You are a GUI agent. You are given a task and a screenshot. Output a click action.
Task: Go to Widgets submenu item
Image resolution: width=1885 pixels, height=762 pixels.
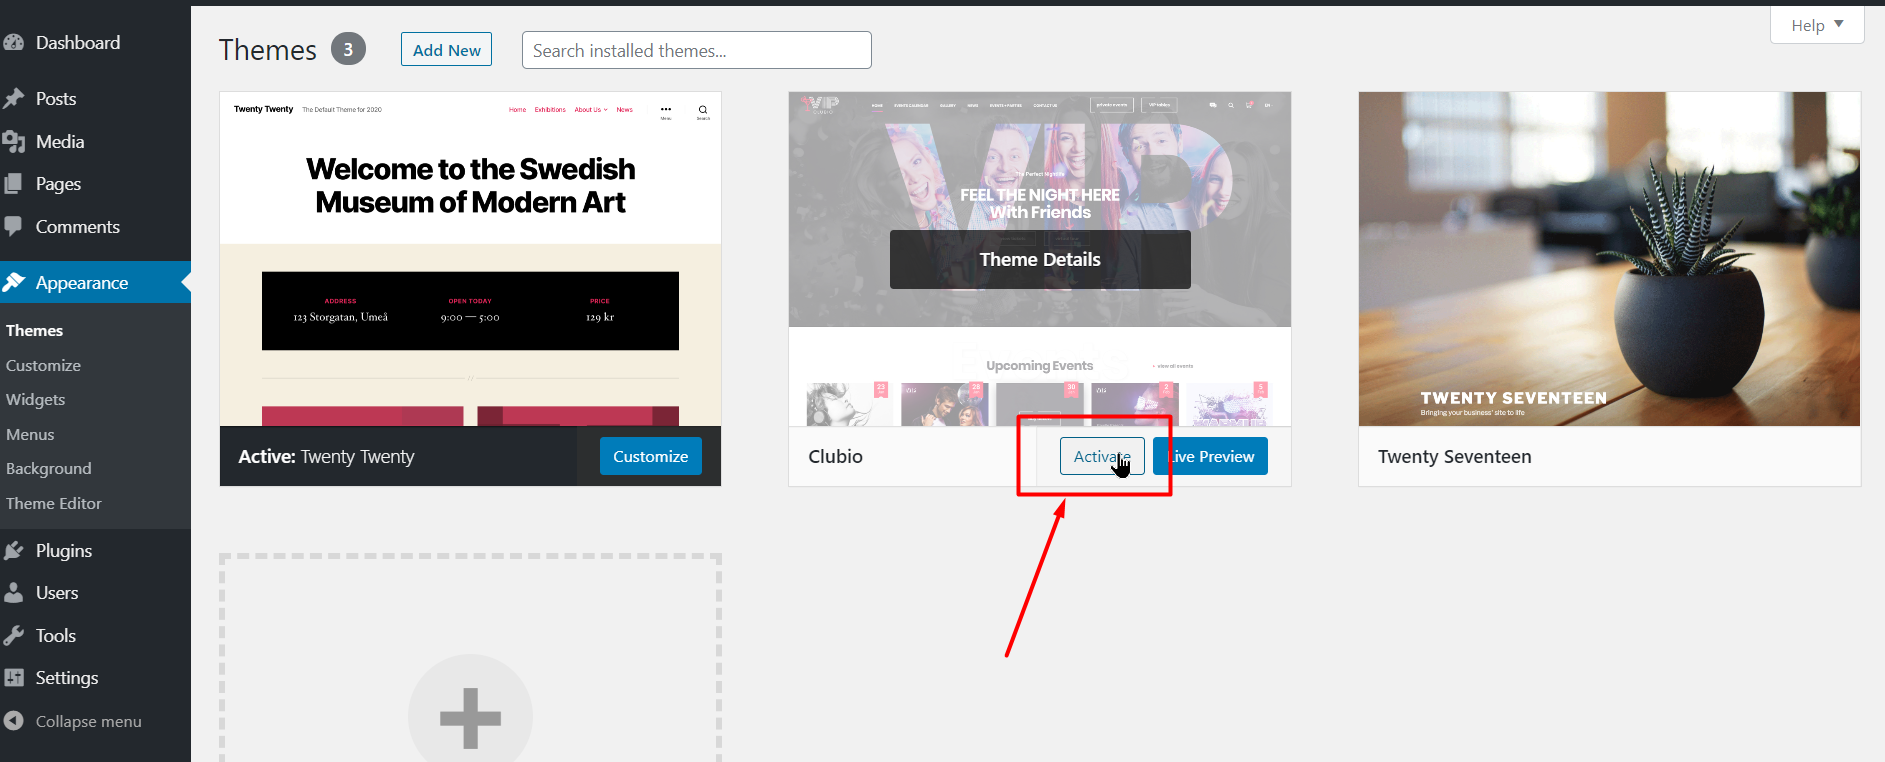point(36,400)
